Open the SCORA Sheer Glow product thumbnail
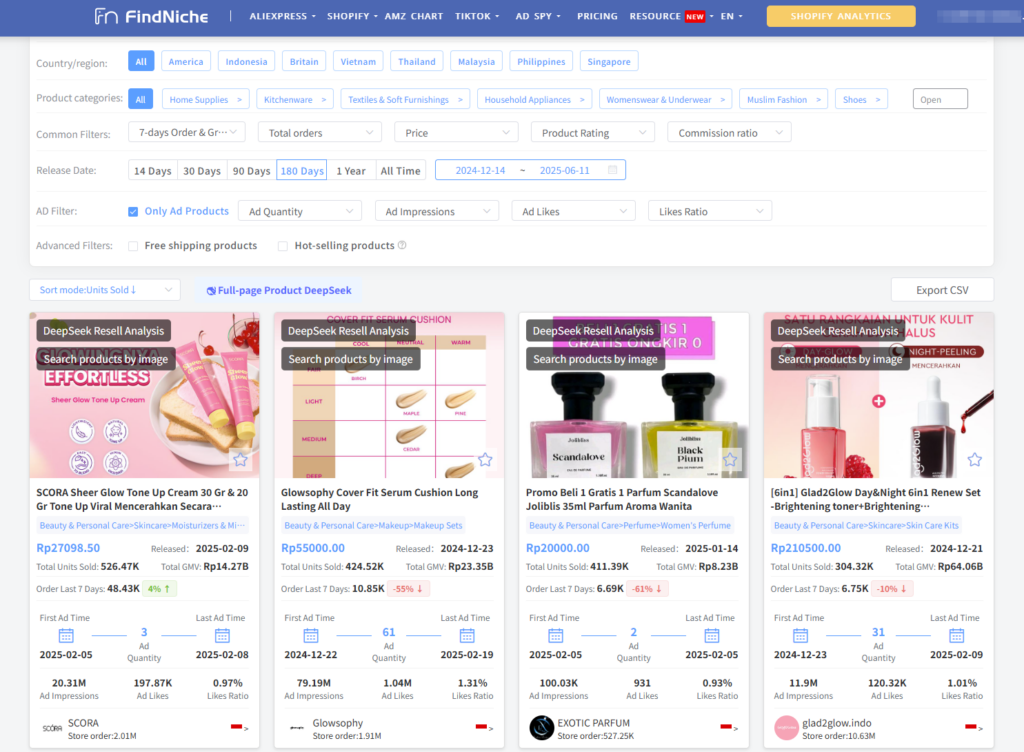Screen dimensions: 1024x752 pyautogui.click(x=144, y=395)
